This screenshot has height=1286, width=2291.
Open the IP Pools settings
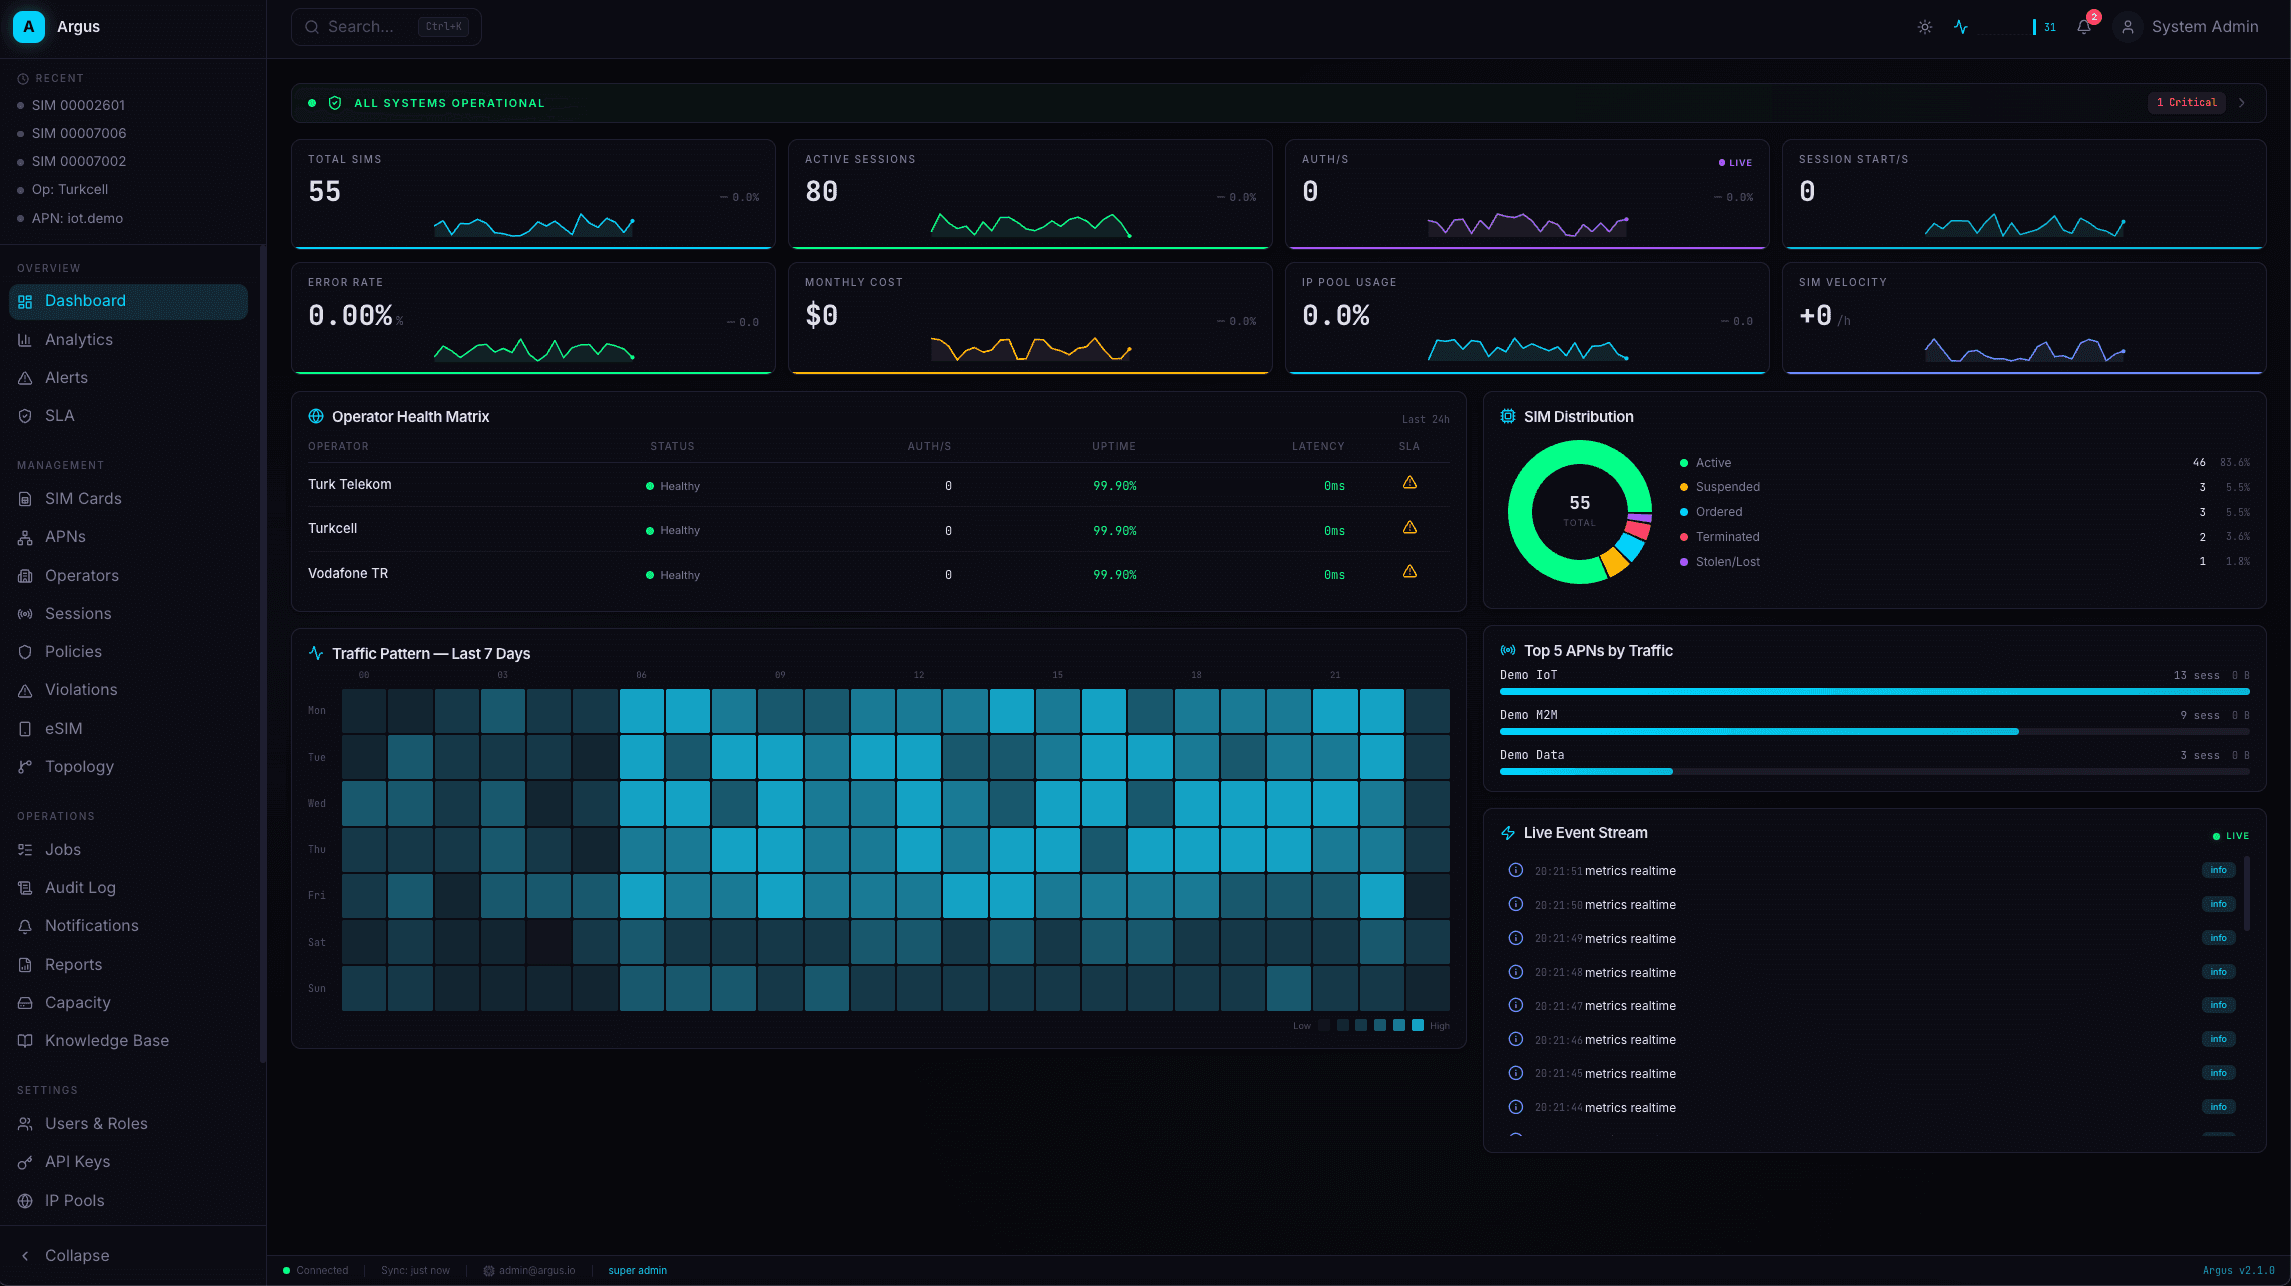(x=75, y=1200)
